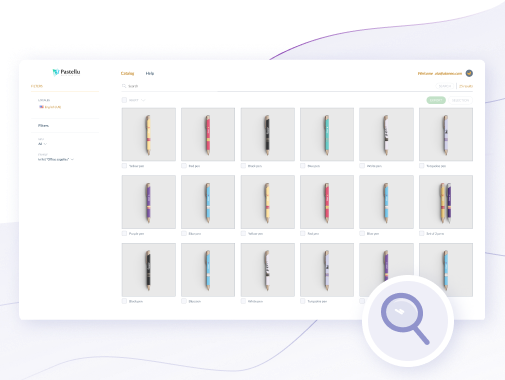Open the Help tab
Image resolution: width=505 pixels, height=380 pixels.
150,73
